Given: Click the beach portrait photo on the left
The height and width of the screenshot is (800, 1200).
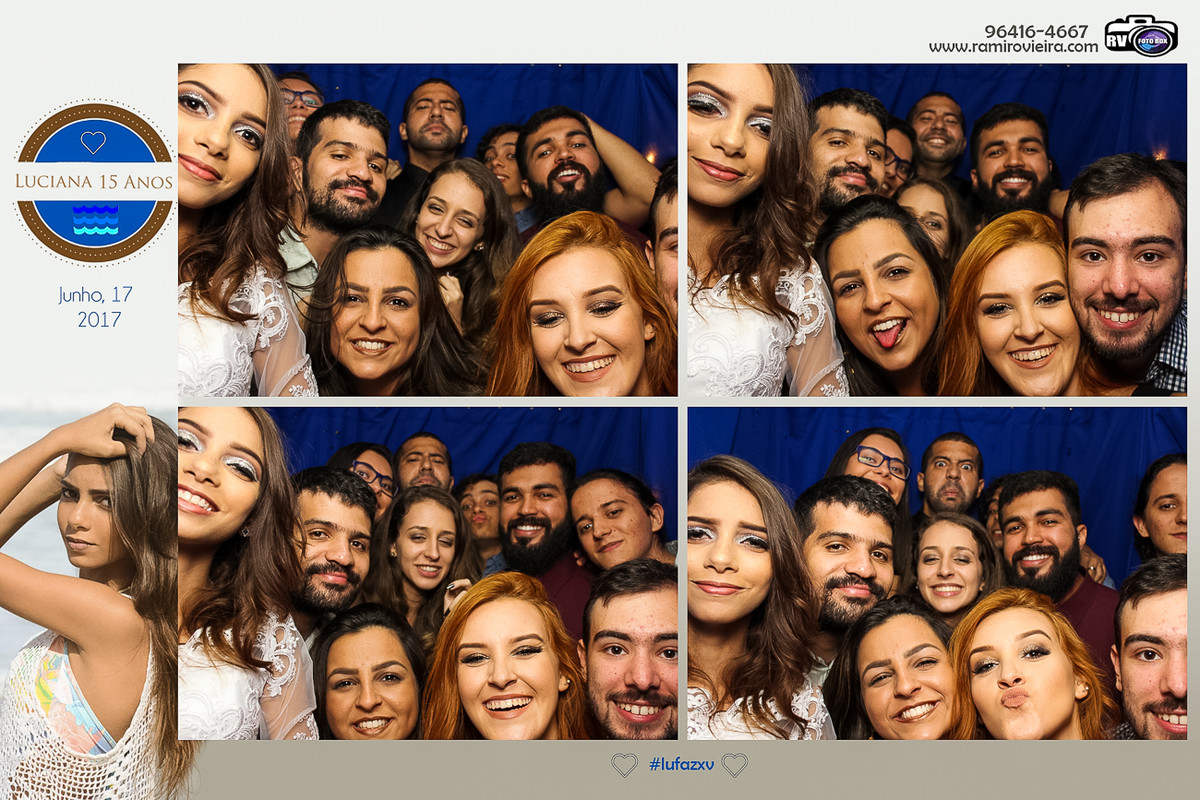Looking at the screenshot, I should [88, 600].
